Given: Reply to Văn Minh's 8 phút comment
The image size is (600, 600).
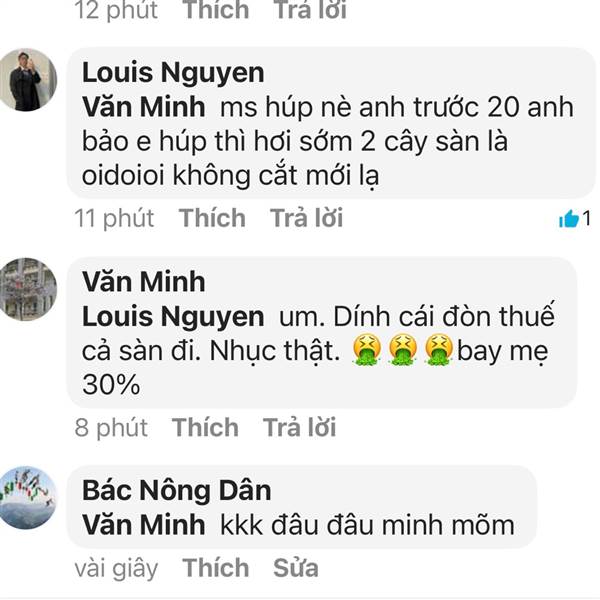Looking at the screenshot, I should tap(300, 427).
